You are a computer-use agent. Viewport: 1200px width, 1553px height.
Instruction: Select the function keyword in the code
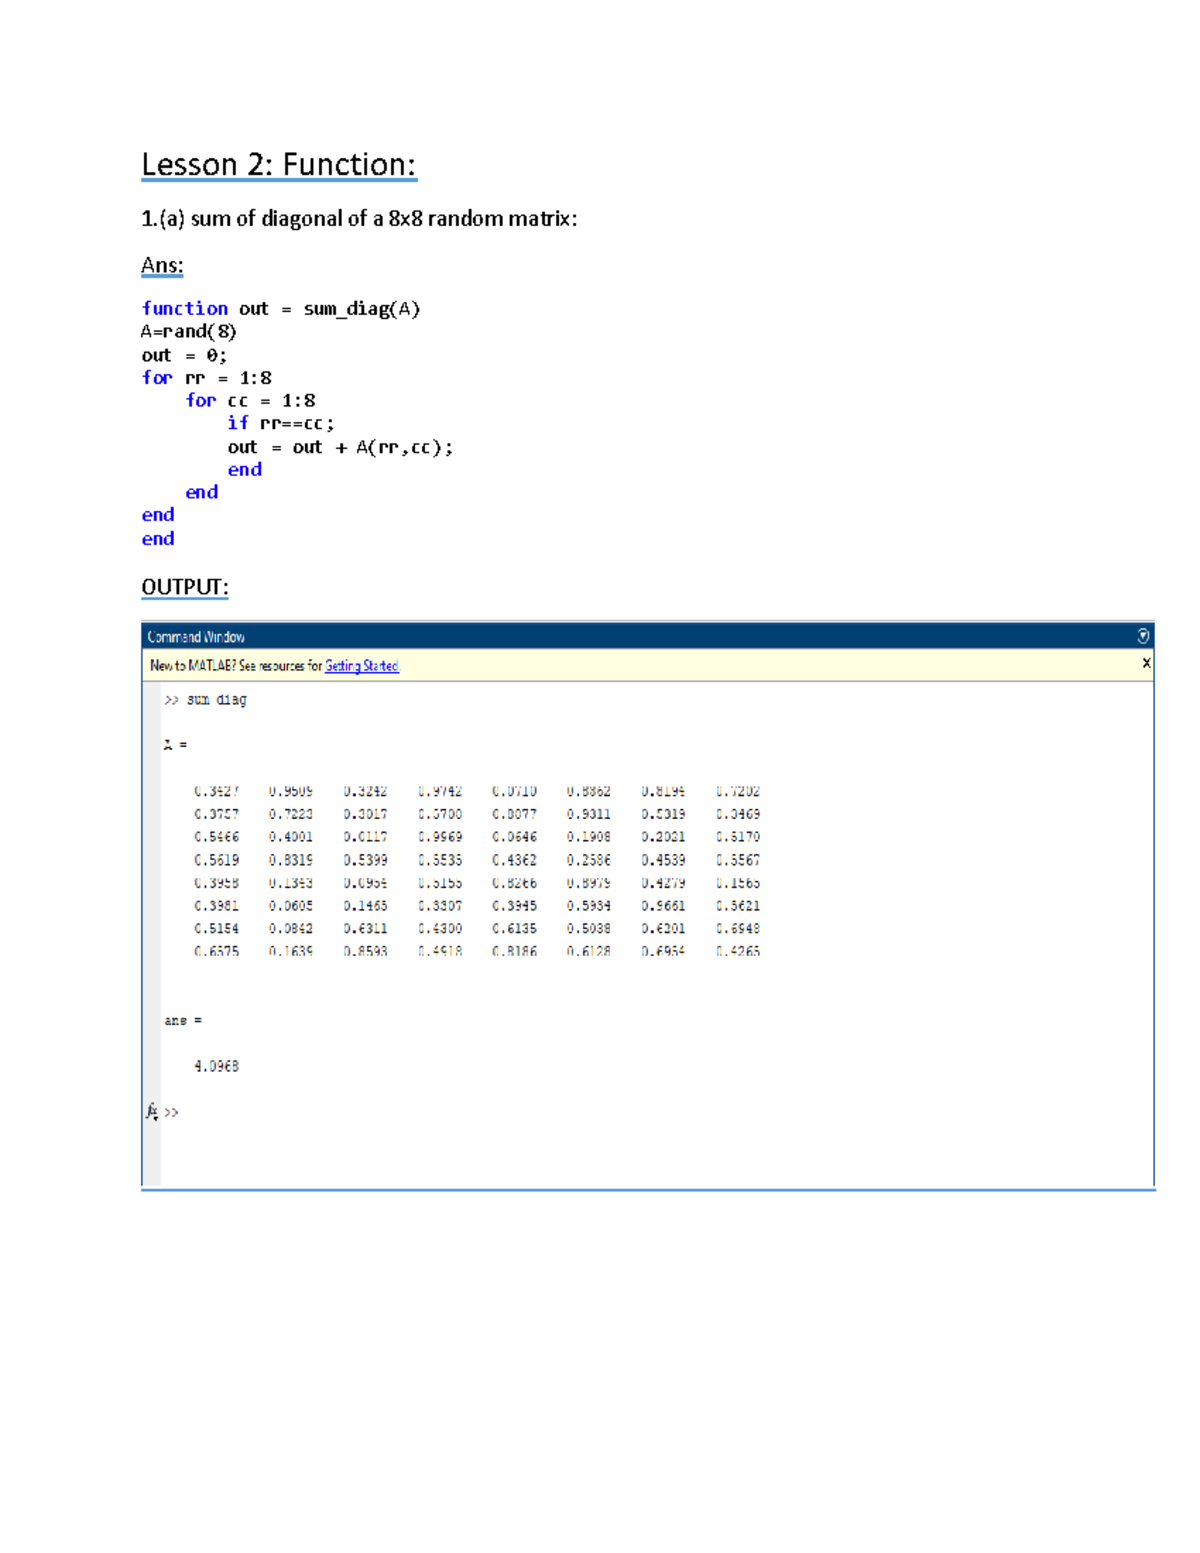point(184,308)
